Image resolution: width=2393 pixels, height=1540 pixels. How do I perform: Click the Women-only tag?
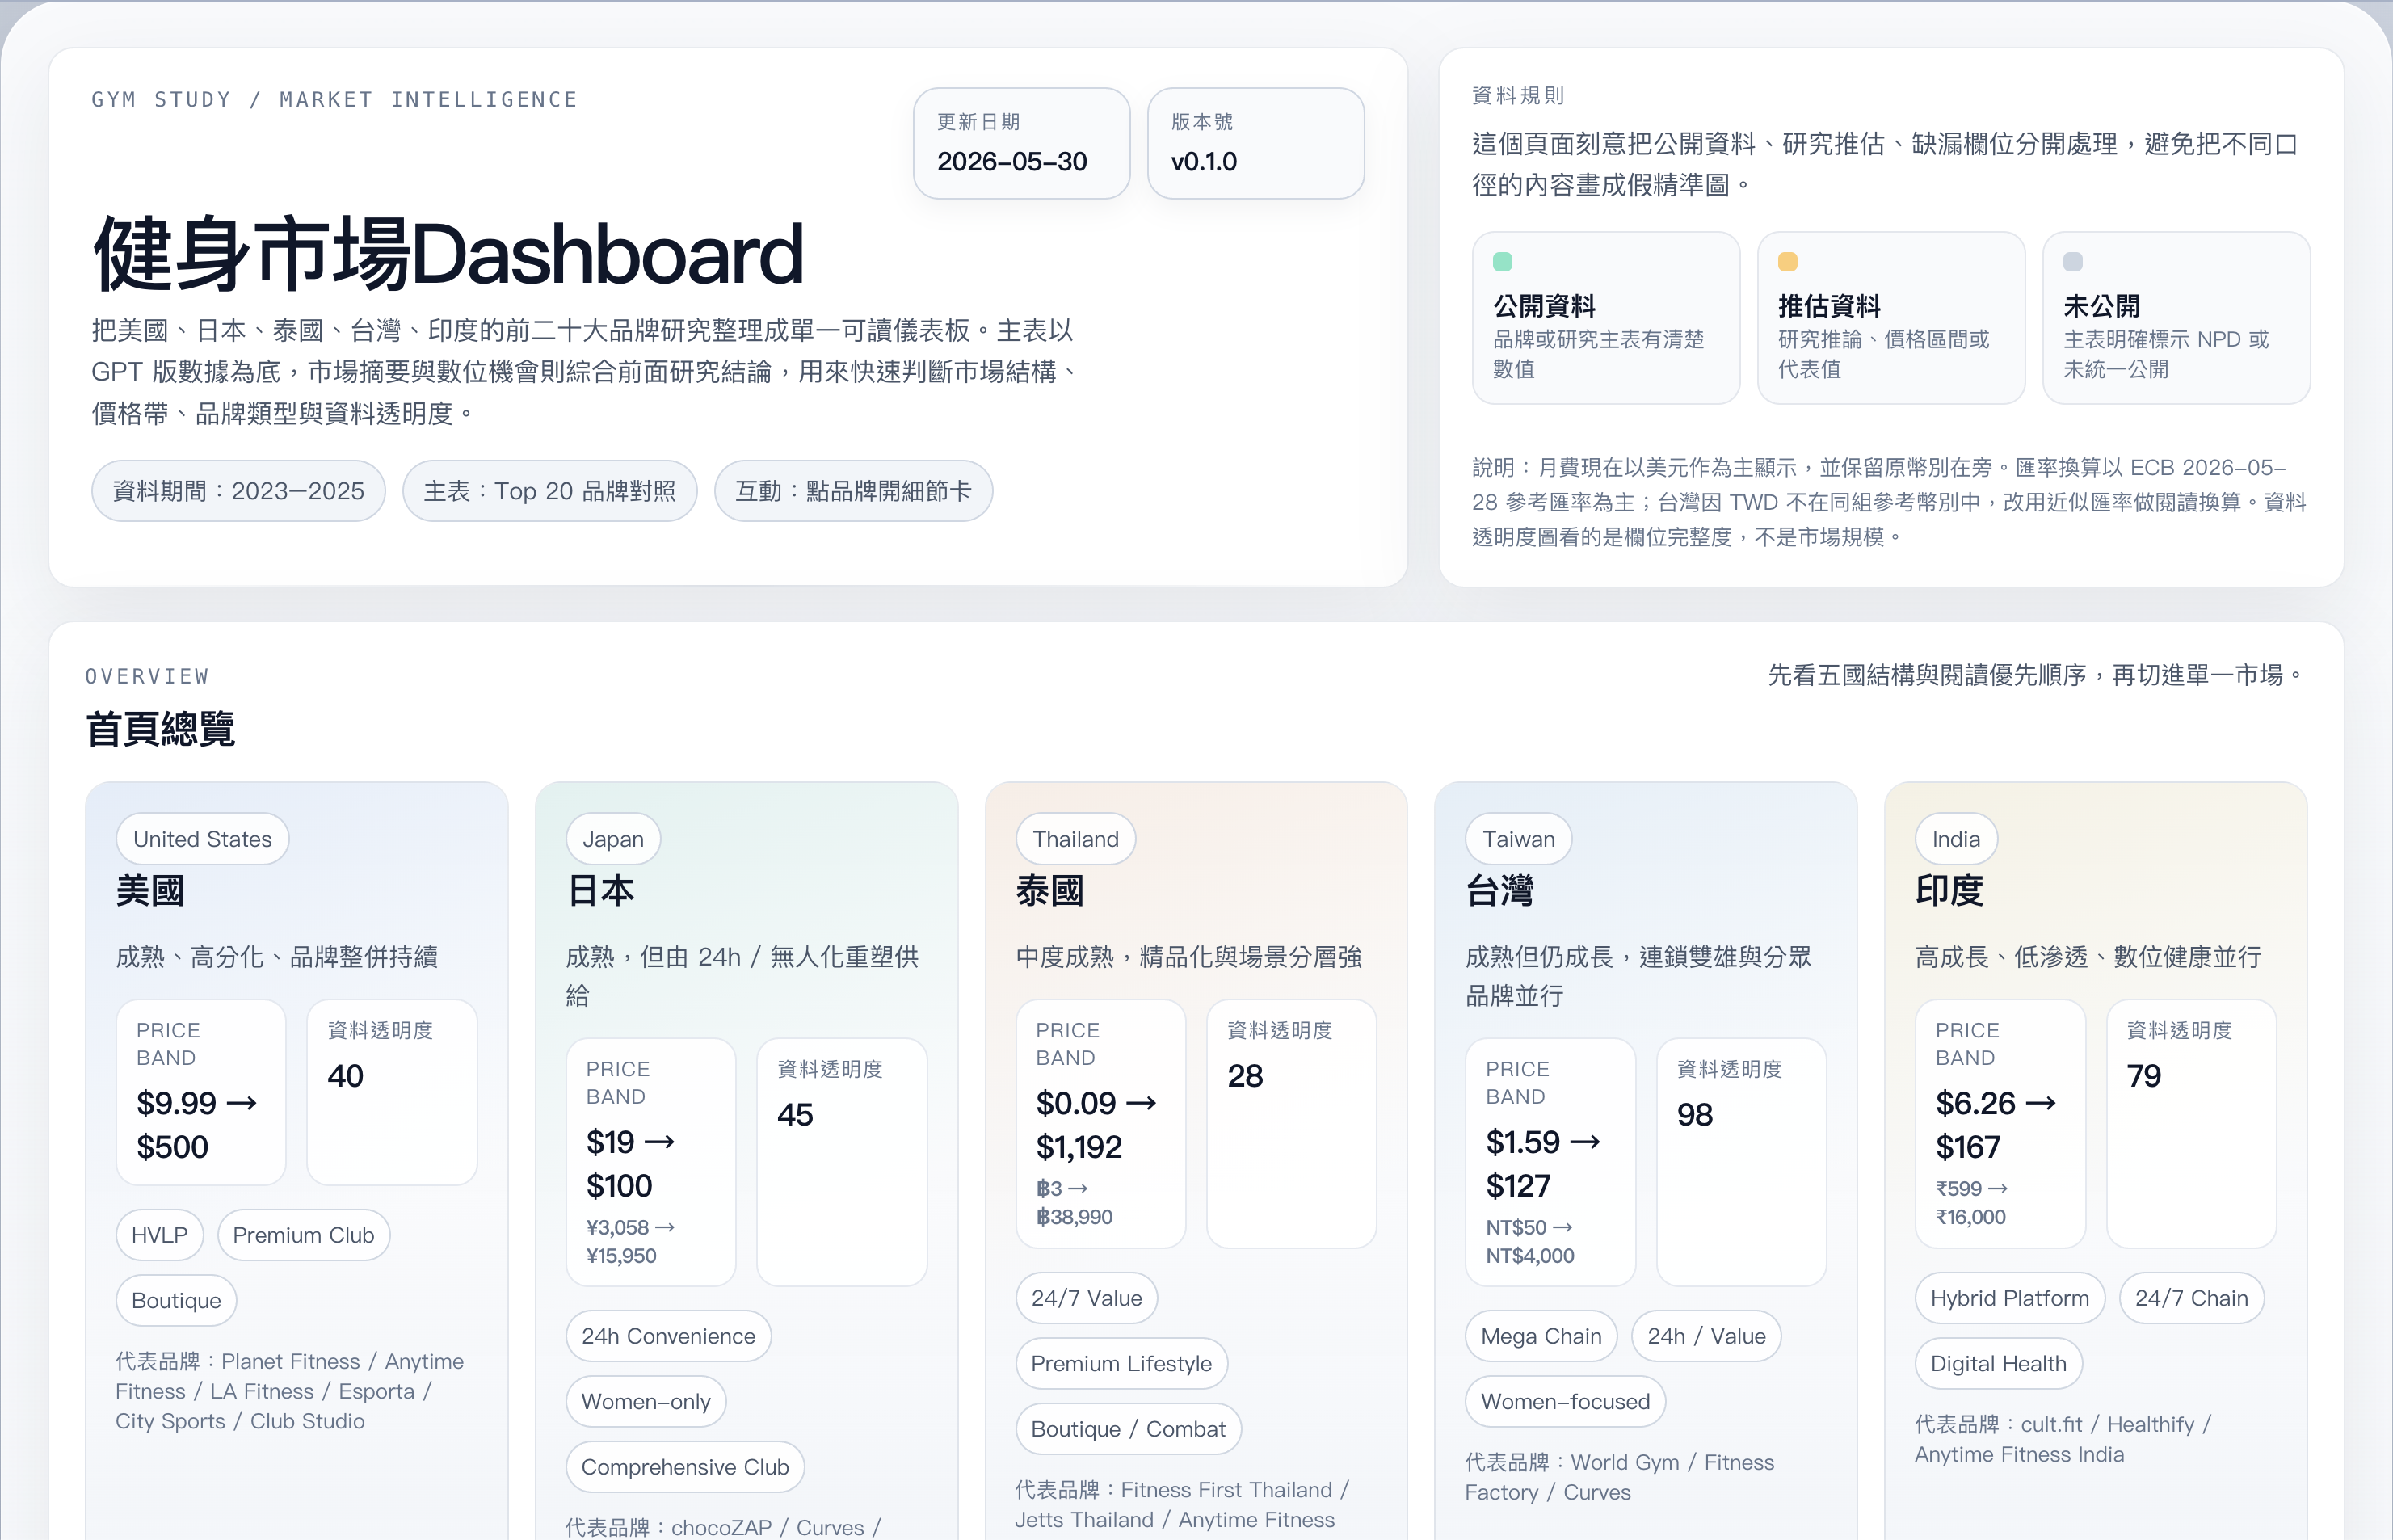[x=646, y=1401]
